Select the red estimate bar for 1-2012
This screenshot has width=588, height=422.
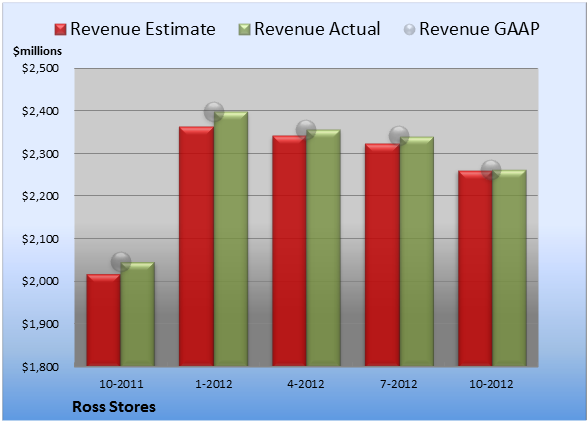point(196,246)
